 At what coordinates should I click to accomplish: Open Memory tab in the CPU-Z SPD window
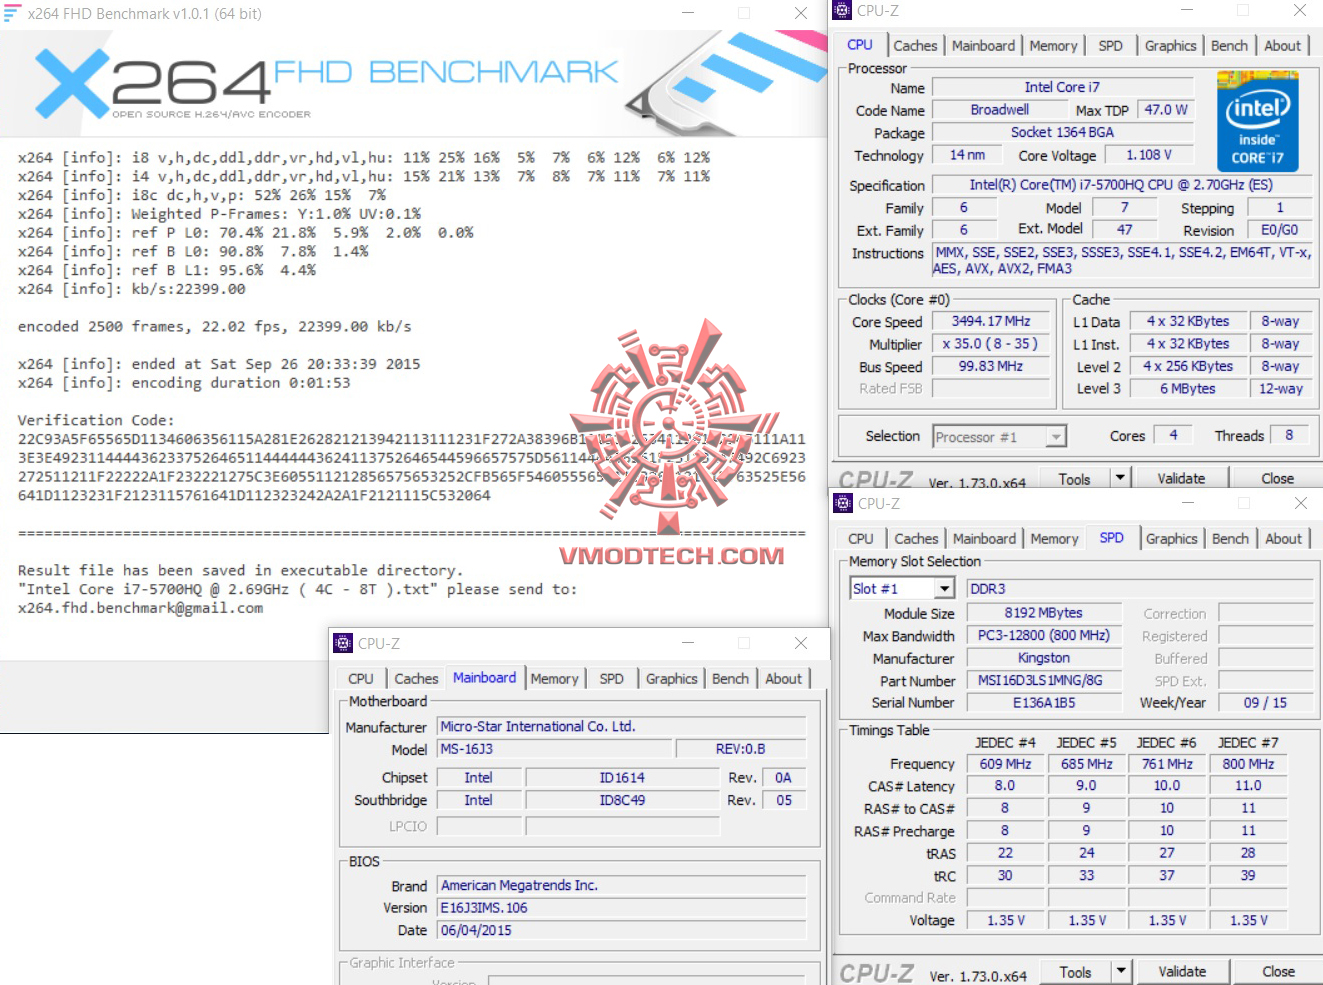point(1054,539)
